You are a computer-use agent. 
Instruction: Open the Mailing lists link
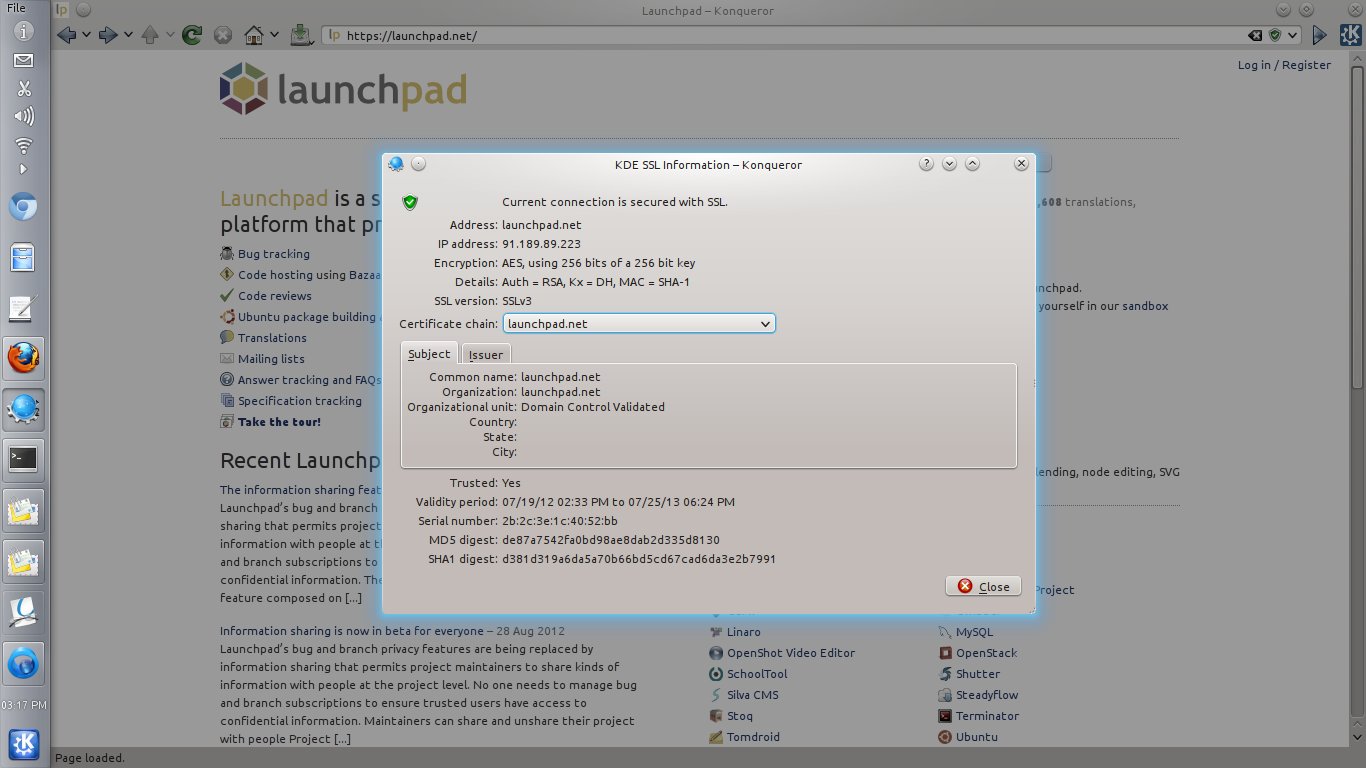click(x=271, y=359)
